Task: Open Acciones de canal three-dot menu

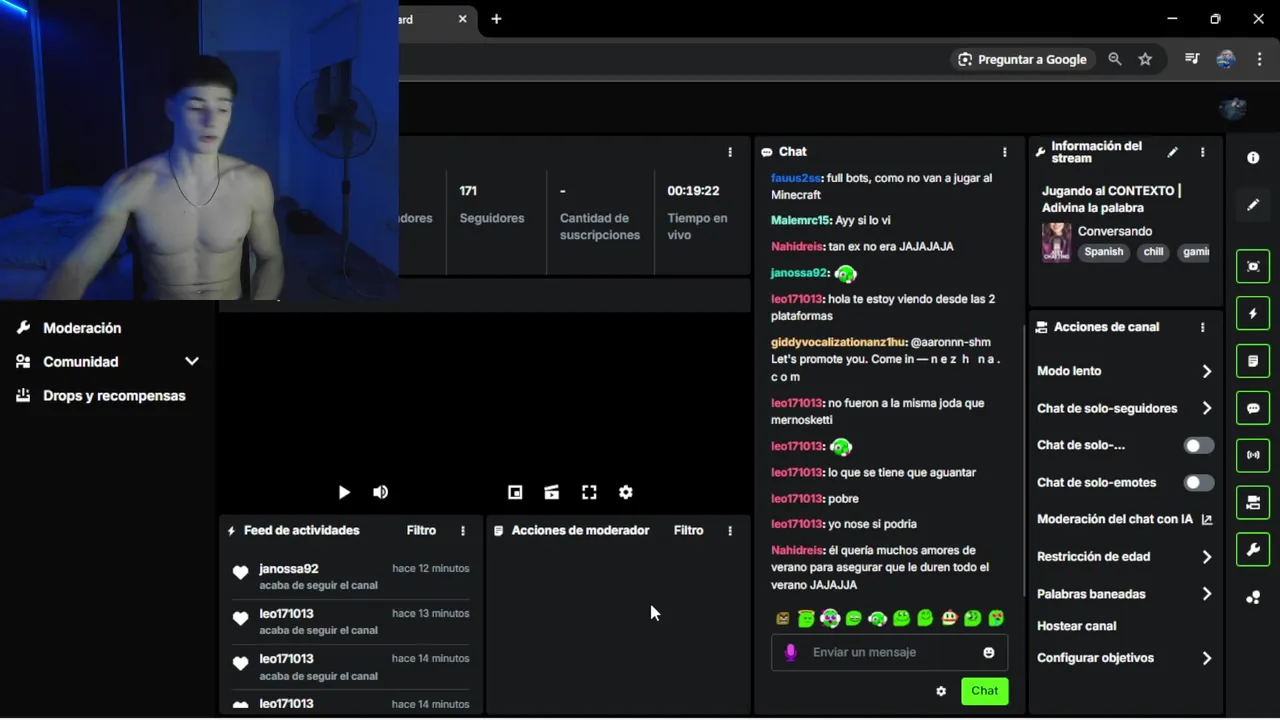Action: (1203, 327)
